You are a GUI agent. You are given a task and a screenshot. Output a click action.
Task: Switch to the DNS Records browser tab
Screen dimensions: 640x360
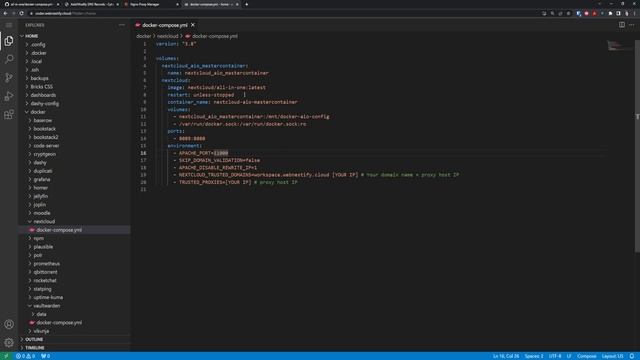click(91, 4)
